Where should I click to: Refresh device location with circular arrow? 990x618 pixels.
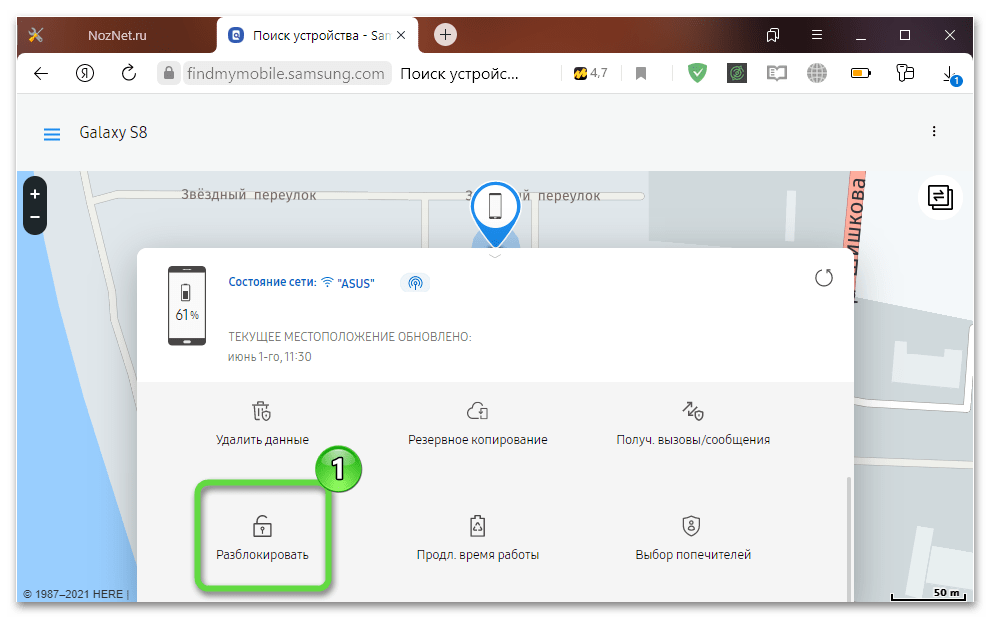point(823,278)
